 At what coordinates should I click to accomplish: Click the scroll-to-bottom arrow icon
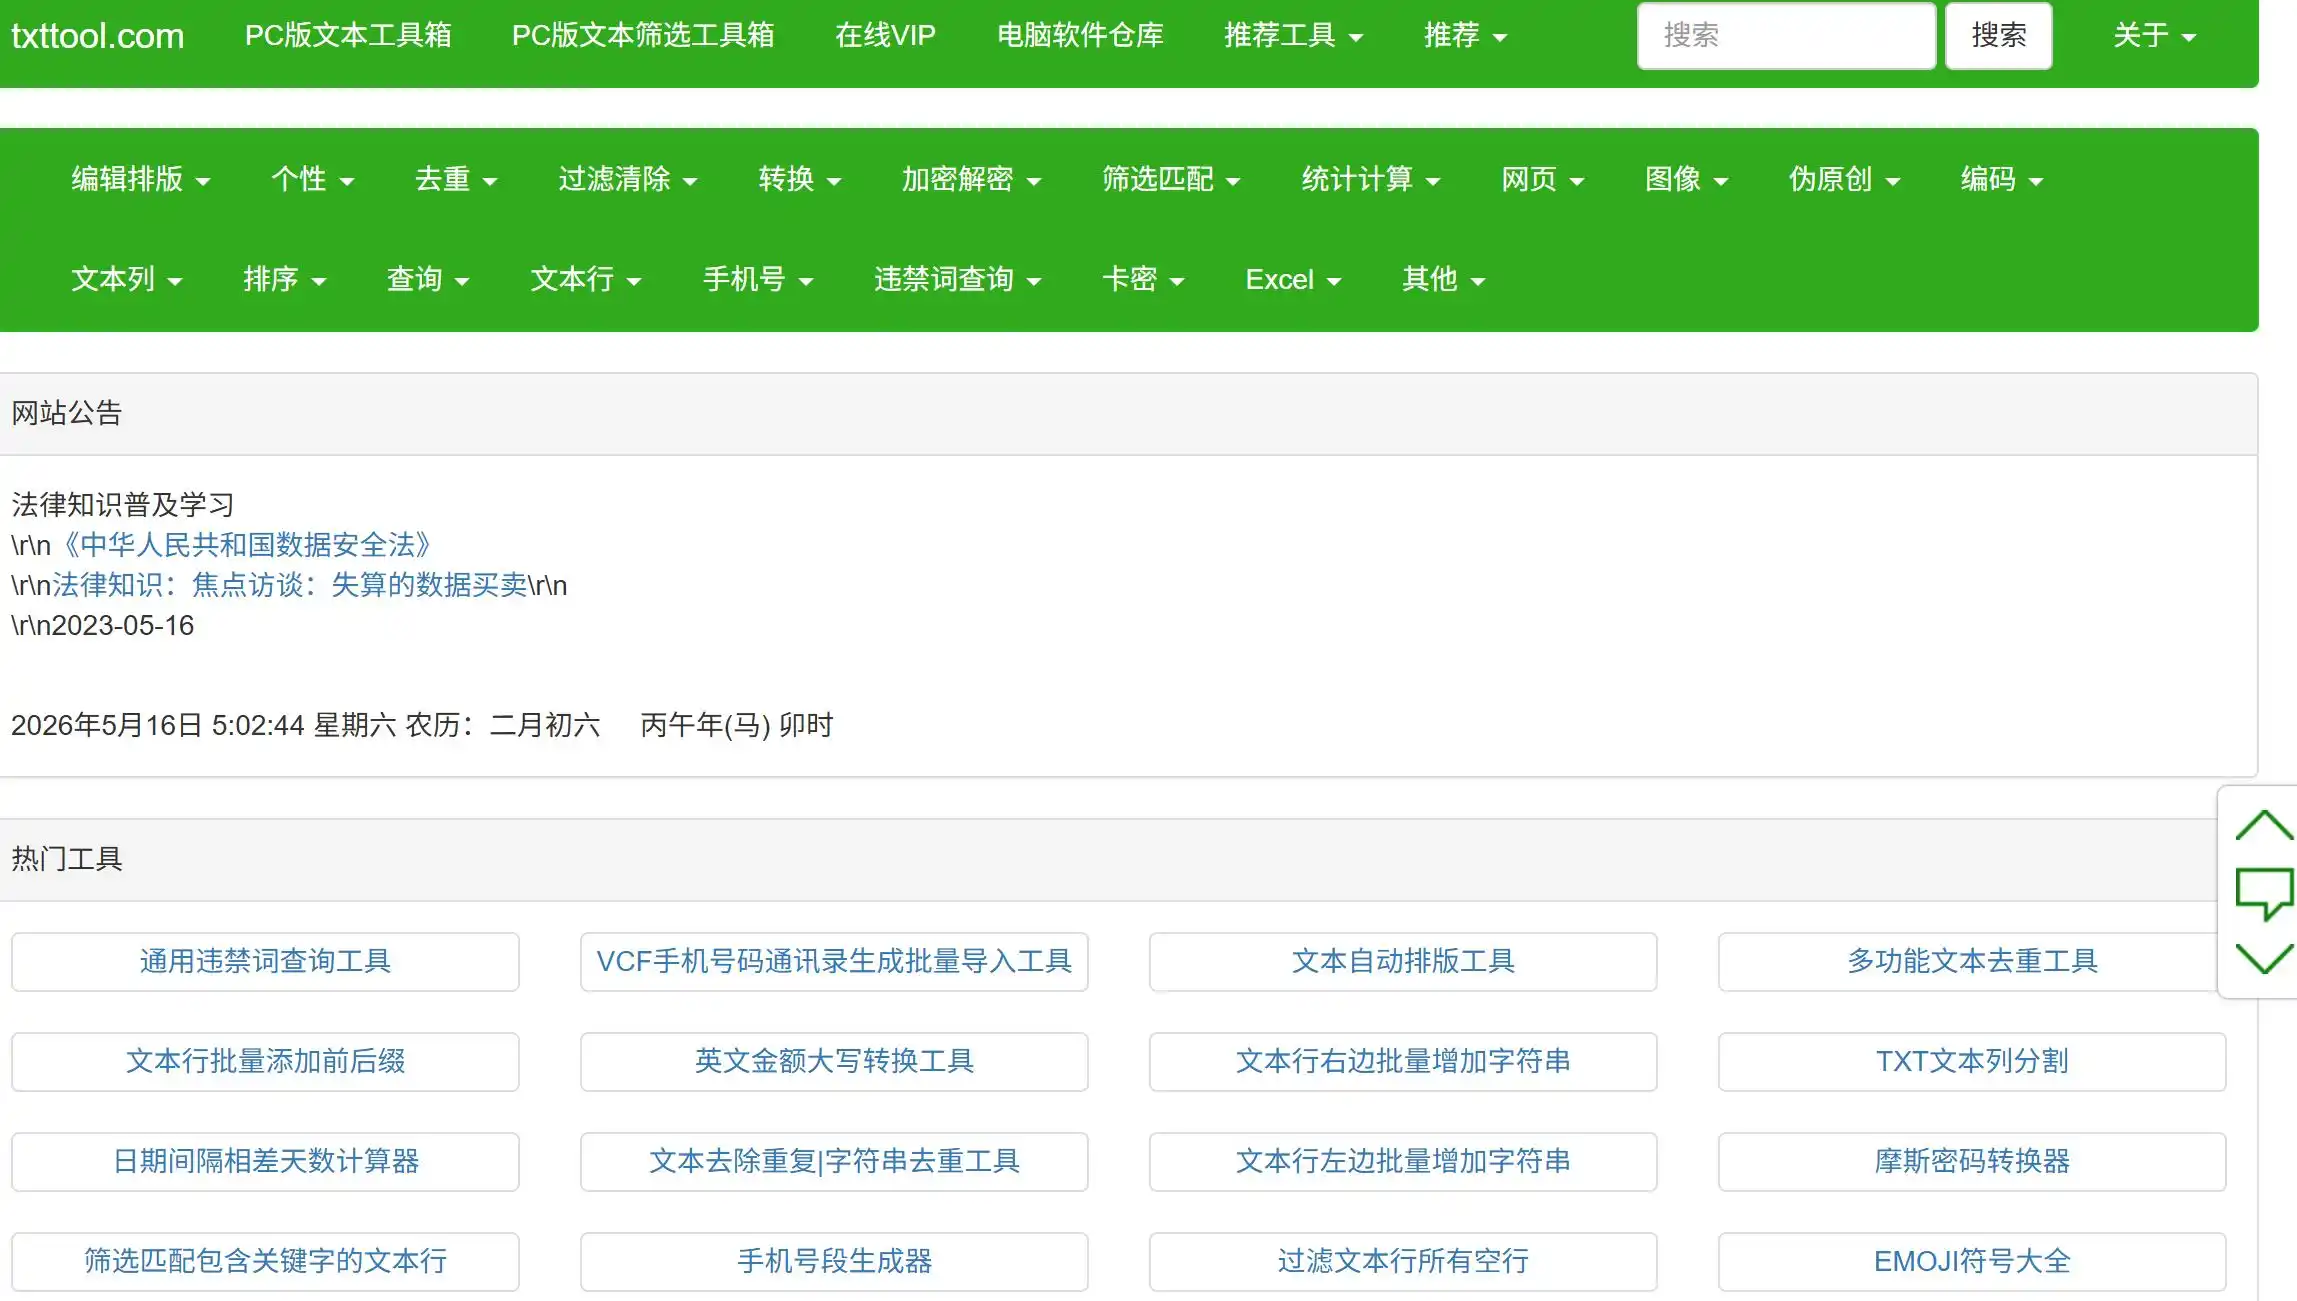click(2264, 958)
